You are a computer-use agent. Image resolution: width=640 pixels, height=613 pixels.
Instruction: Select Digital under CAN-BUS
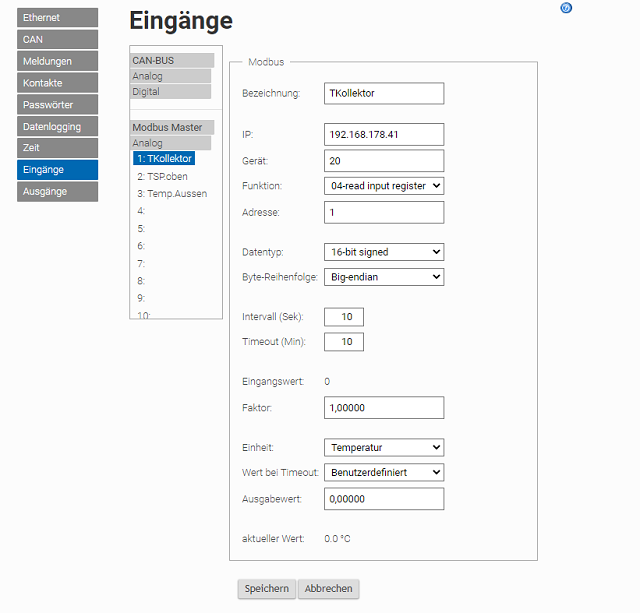[170, 92]
